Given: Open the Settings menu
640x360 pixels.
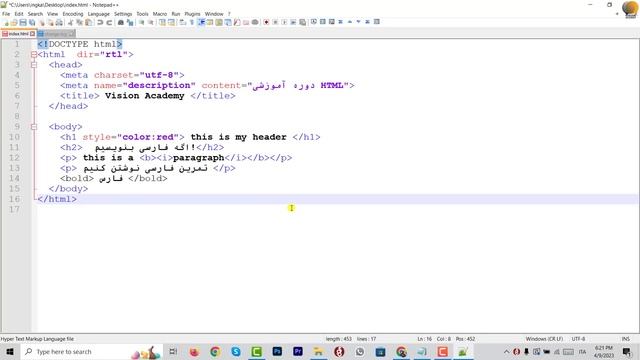Looking at the screenshot, I should (123, 14).
